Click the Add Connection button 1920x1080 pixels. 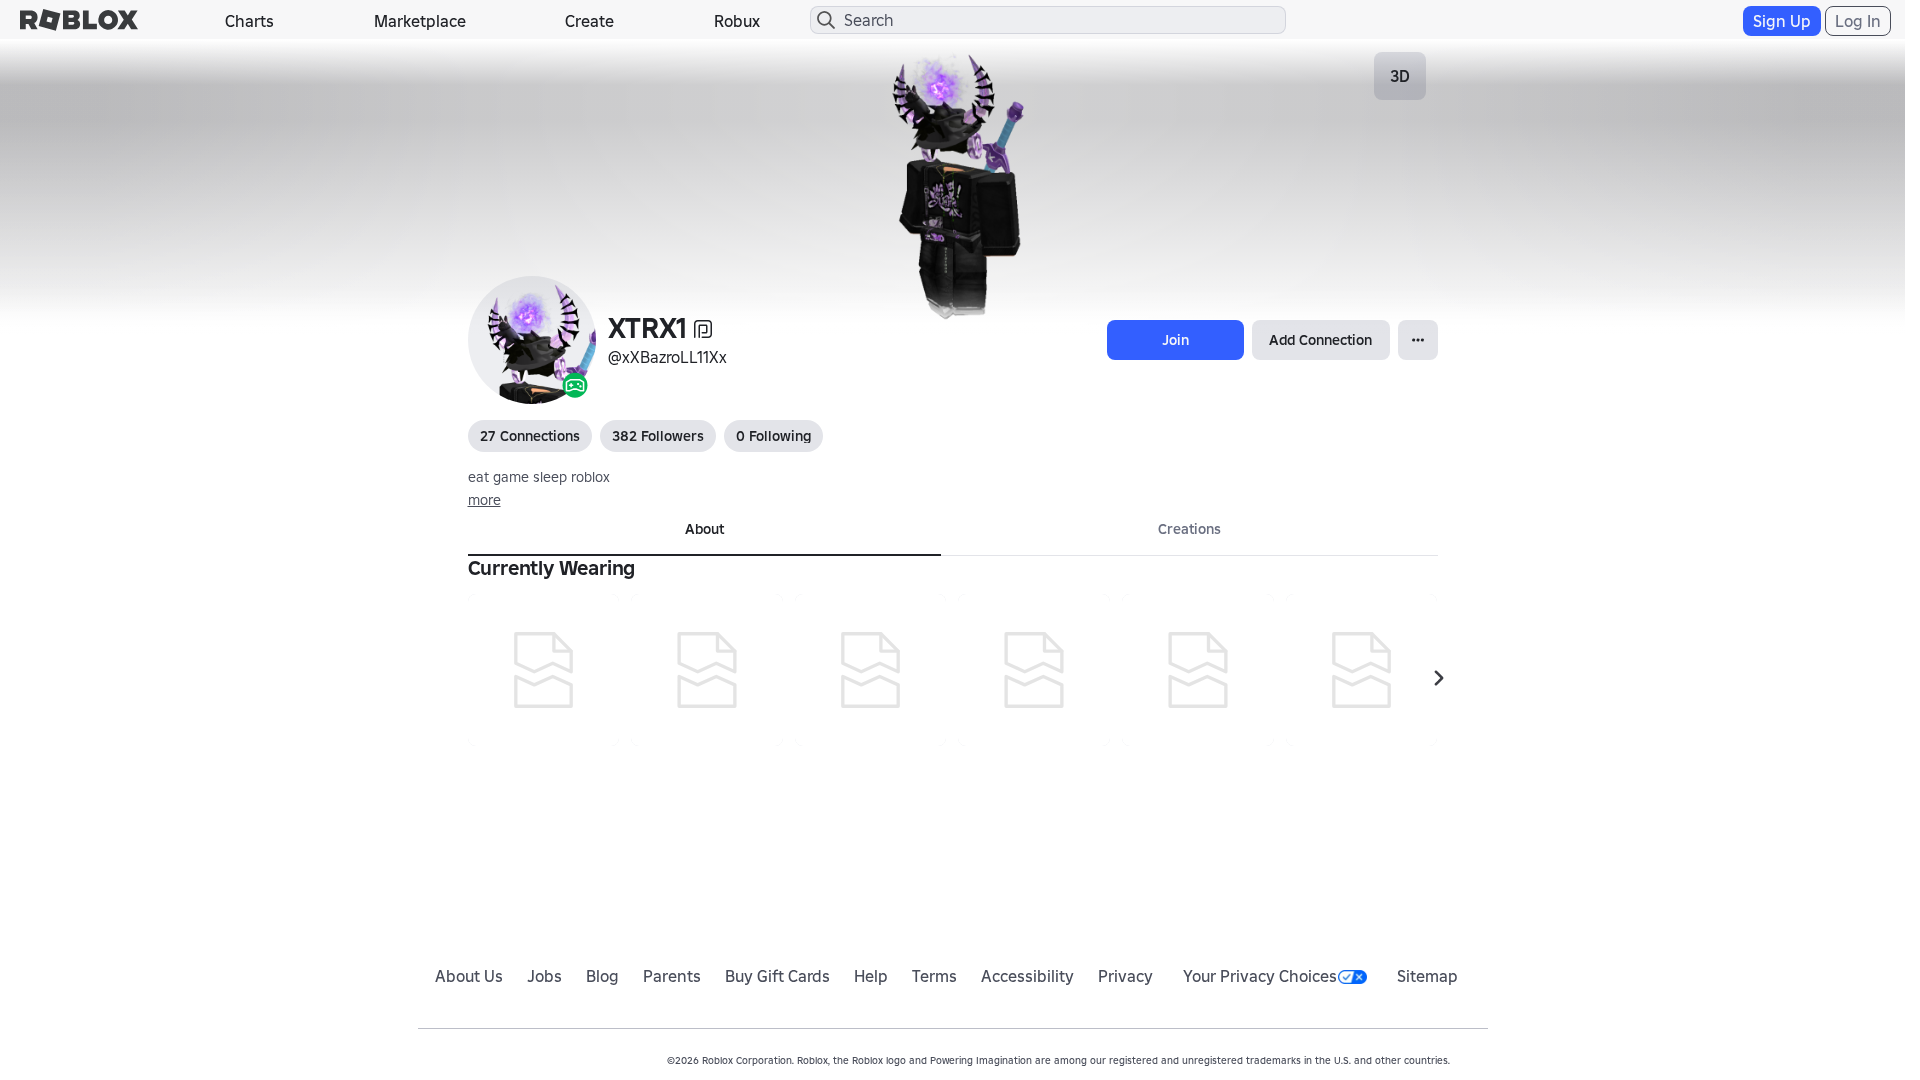[1320, 340]
